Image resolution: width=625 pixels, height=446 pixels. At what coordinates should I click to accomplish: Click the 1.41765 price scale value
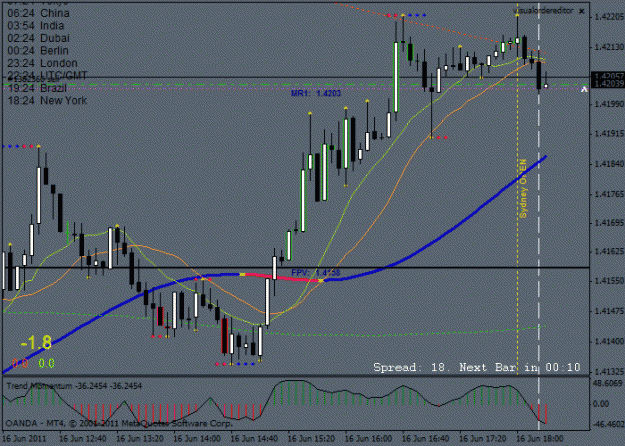[608, 194]
